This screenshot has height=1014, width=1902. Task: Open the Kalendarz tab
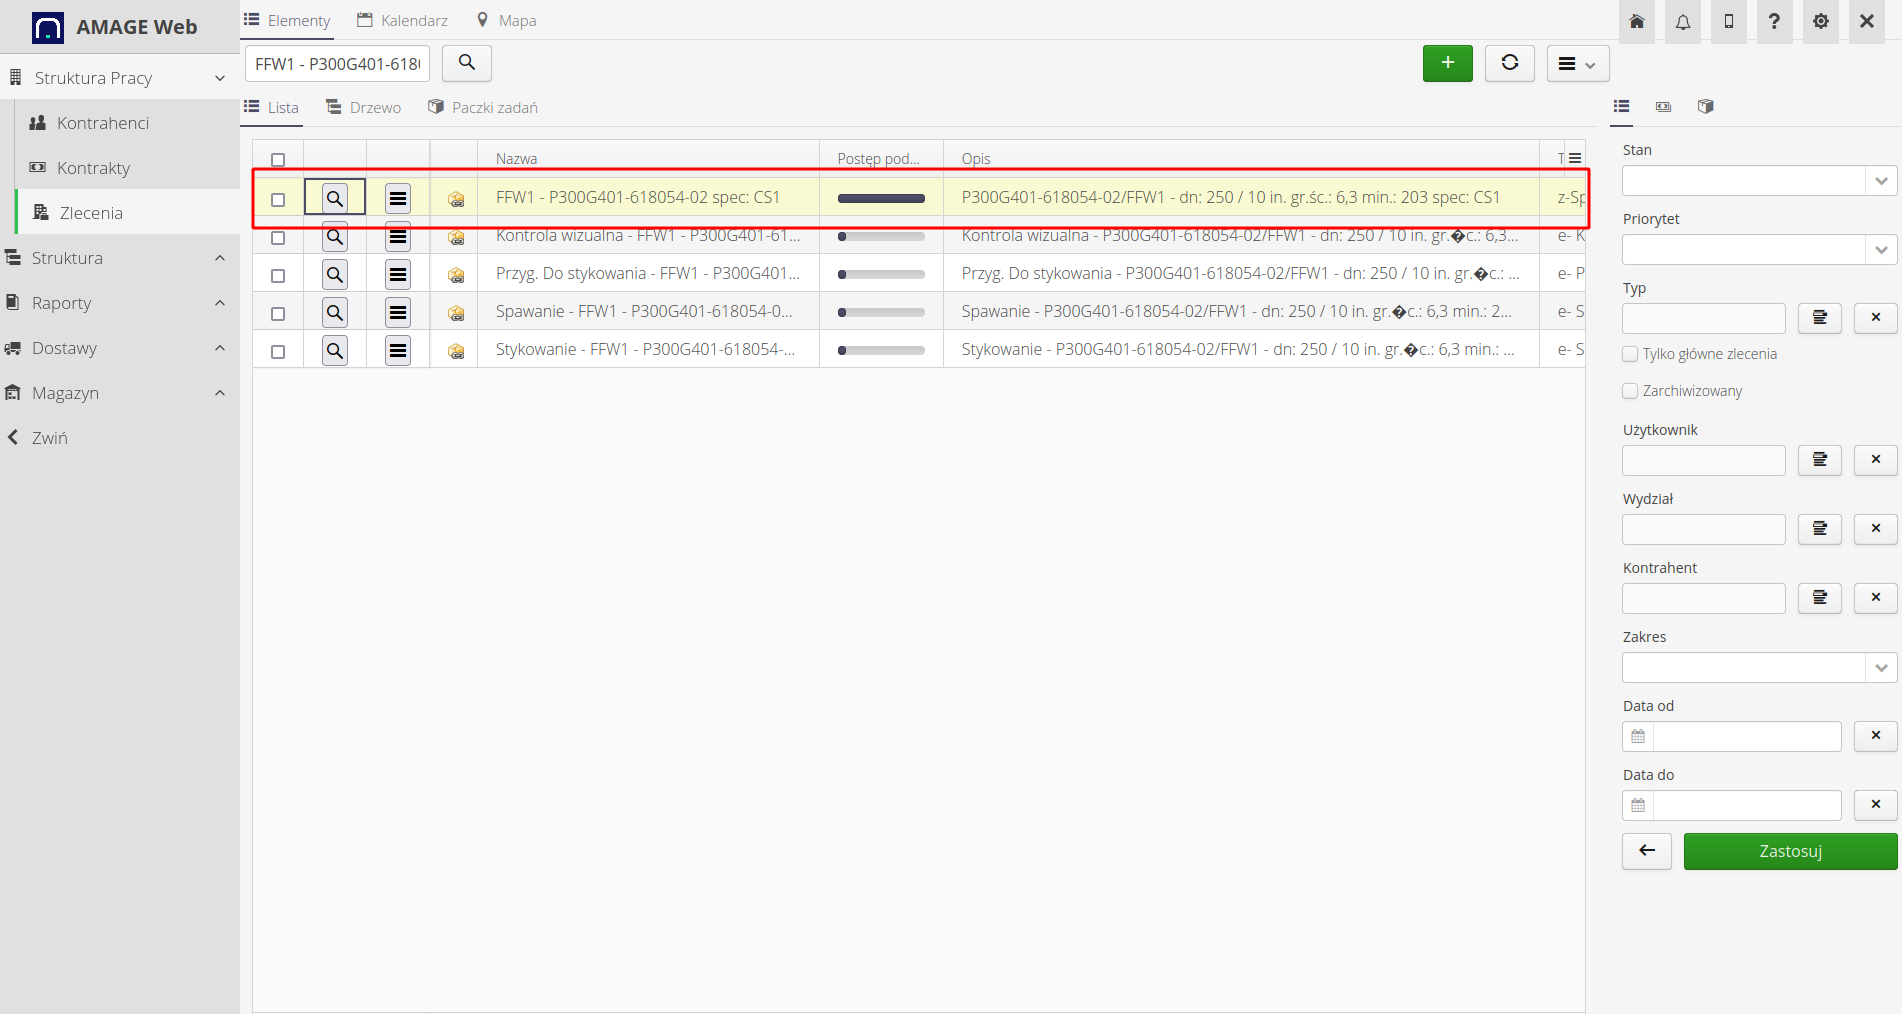pos(403,20)
